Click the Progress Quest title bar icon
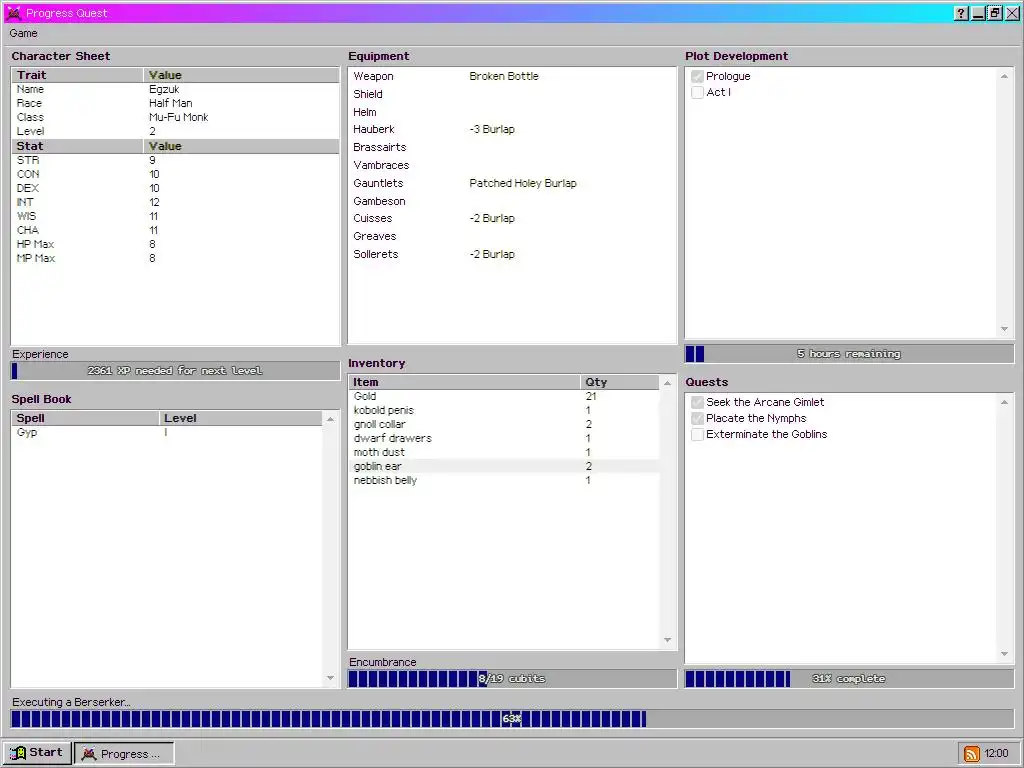This screenshot has height=768, width=1024. [x=13, y=13]
